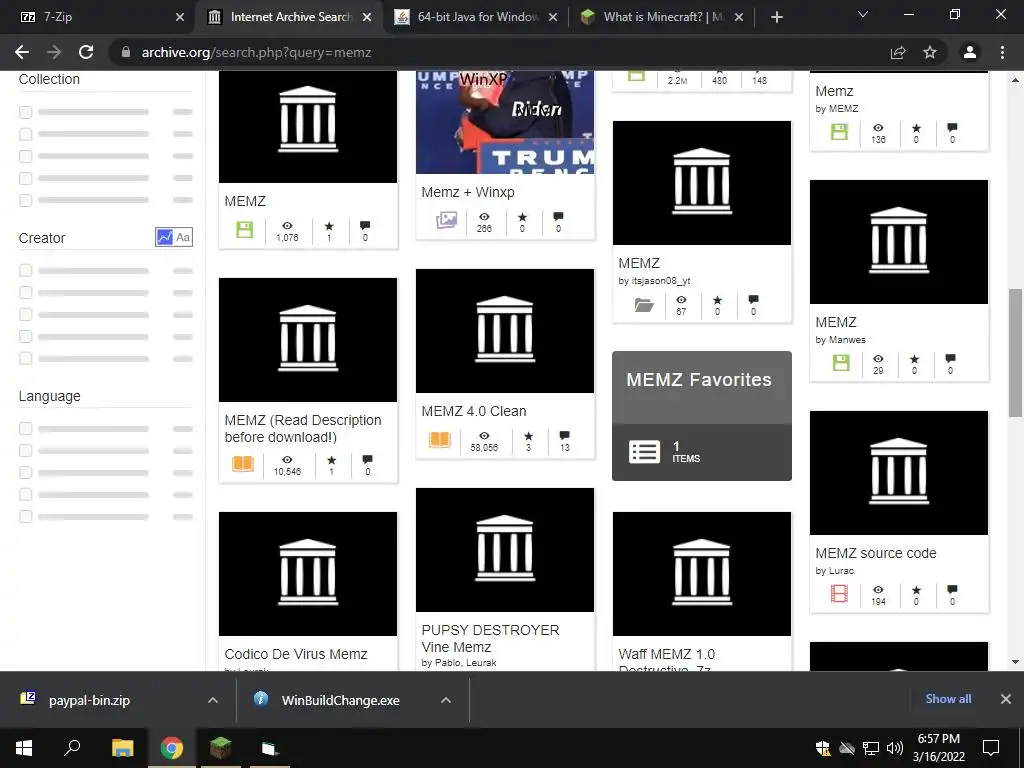
Task: Tick the first Collection filter checkbox
Action: point(25,112)
